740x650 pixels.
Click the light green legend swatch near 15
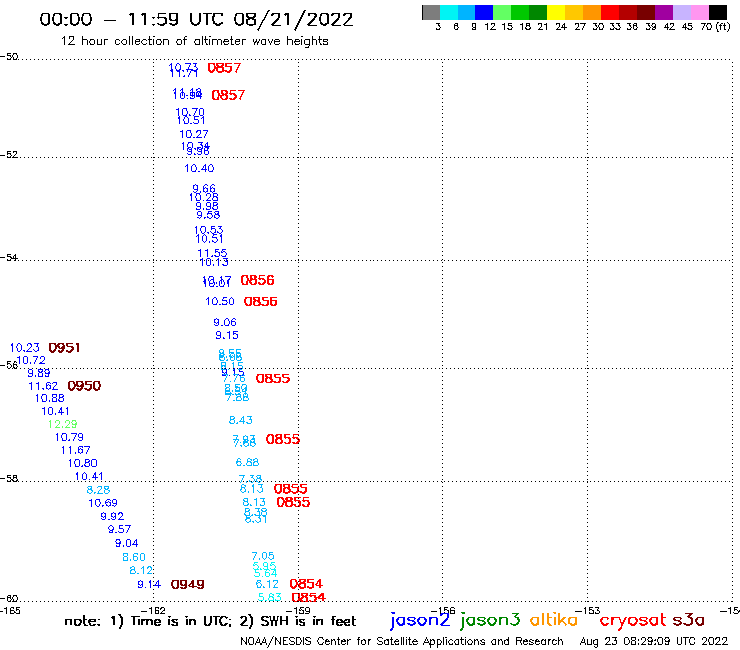pos(502,12)
